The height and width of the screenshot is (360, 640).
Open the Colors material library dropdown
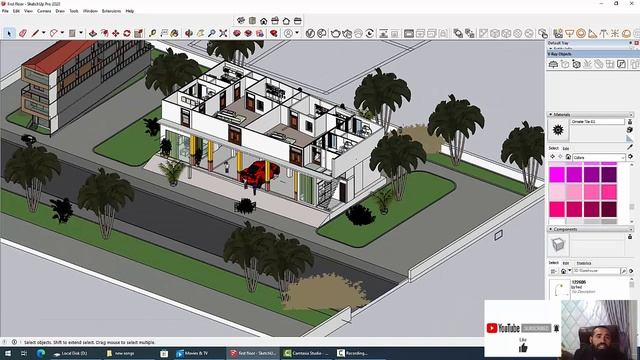(599, 157)
